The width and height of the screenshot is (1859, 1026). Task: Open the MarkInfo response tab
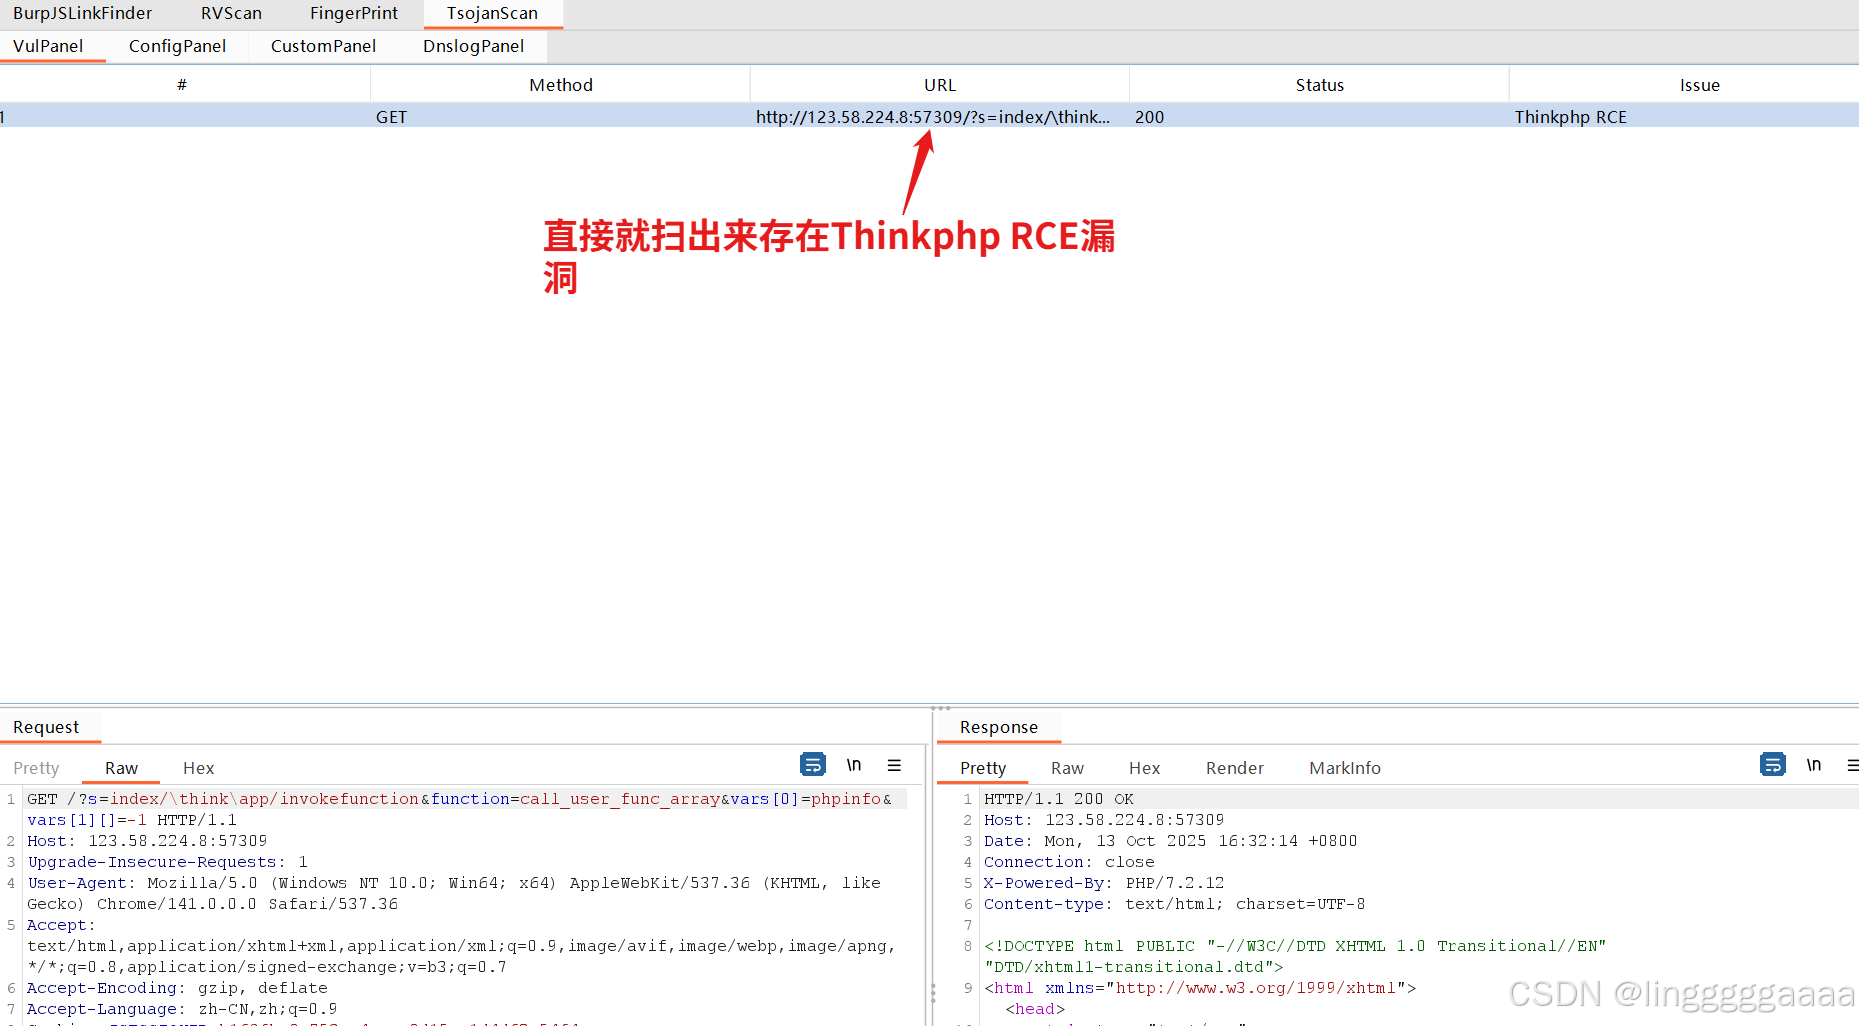tap(1345, 768)
